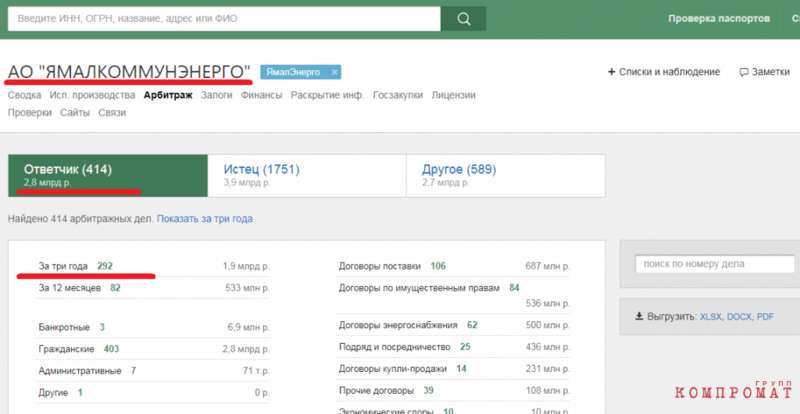Viewport: 800px width, 414px height.
Task: Filter by Другие 1
Action: click(x=60, y=393)
